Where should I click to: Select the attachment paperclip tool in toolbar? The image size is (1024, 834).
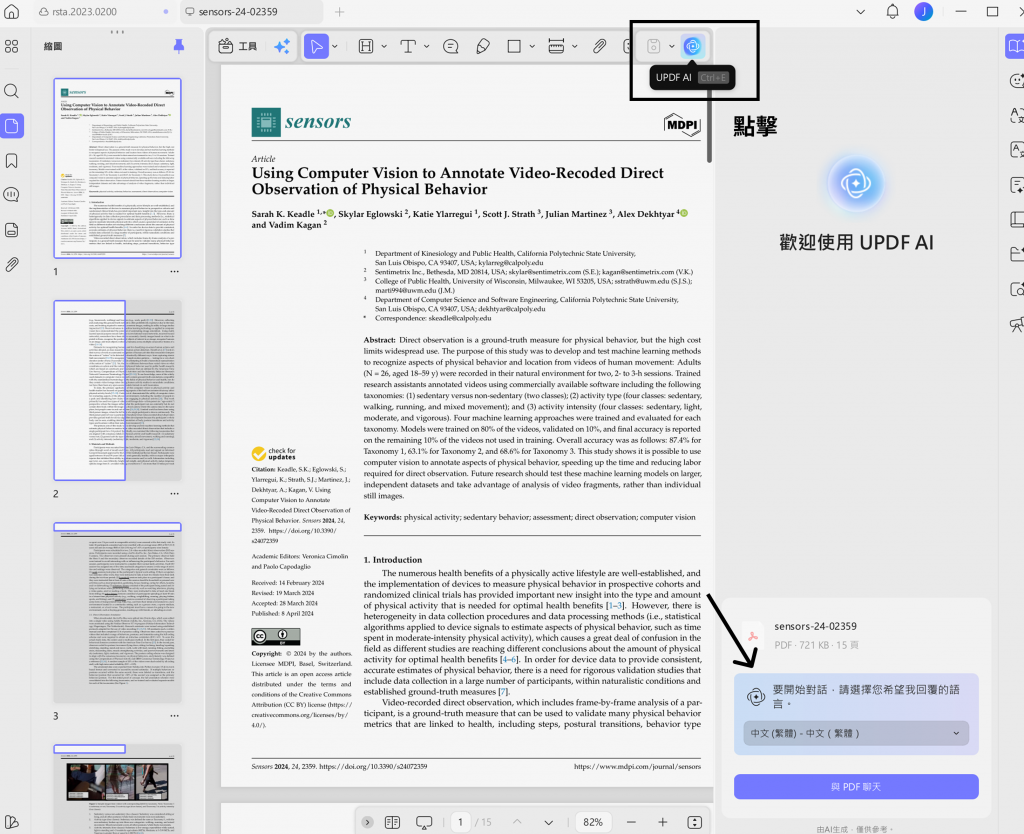600,46
